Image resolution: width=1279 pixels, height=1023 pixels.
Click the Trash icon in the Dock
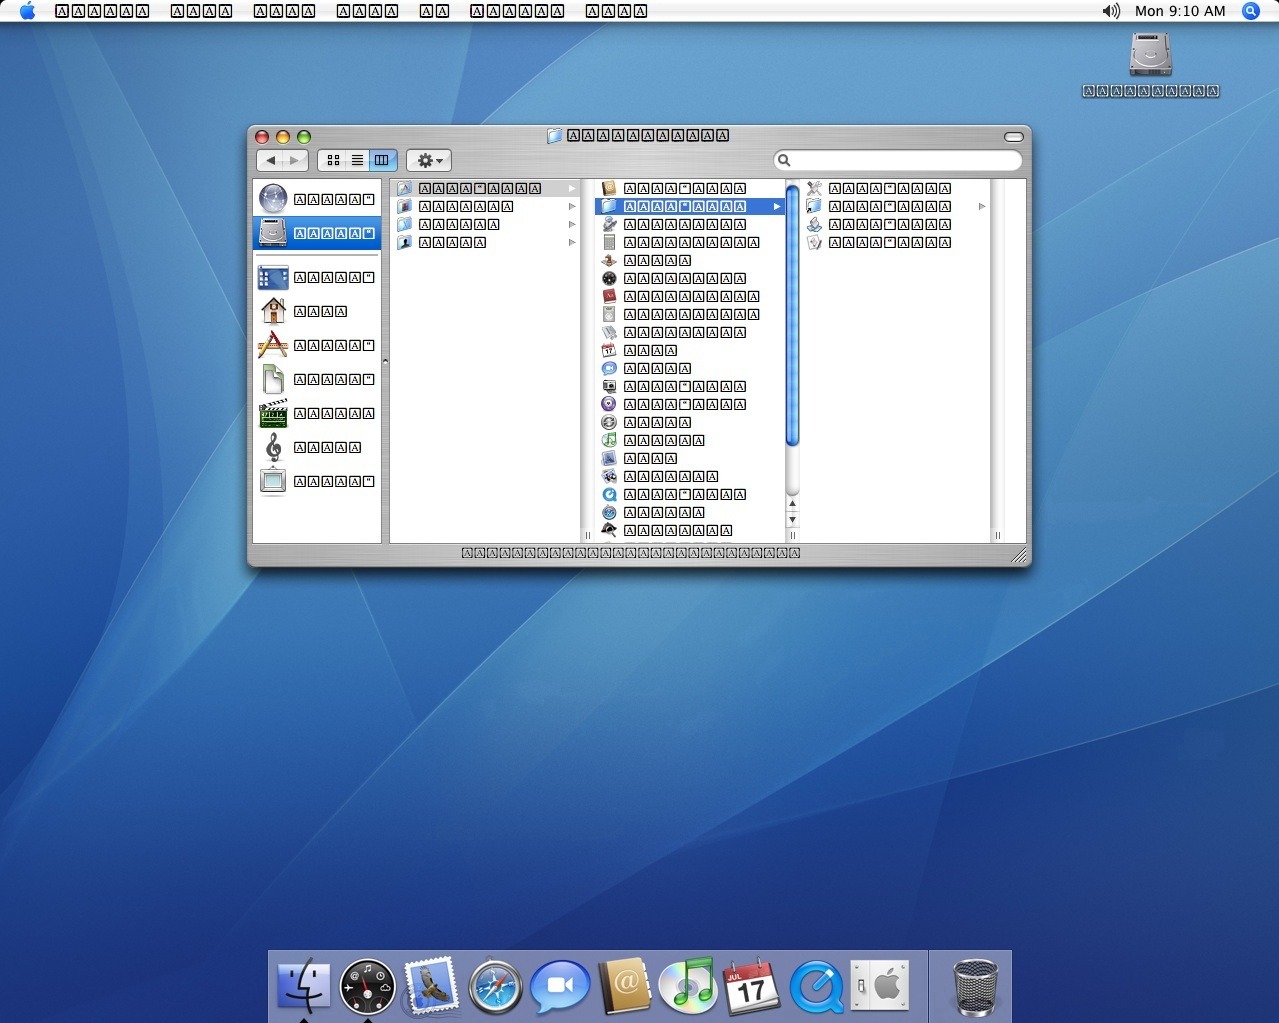point(974,986)
